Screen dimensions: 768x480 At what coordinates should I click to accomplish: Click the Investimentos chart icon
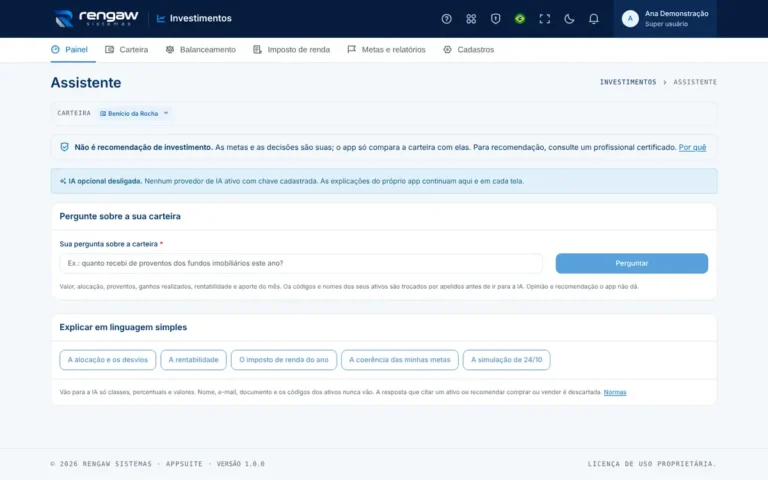[161, 19]
